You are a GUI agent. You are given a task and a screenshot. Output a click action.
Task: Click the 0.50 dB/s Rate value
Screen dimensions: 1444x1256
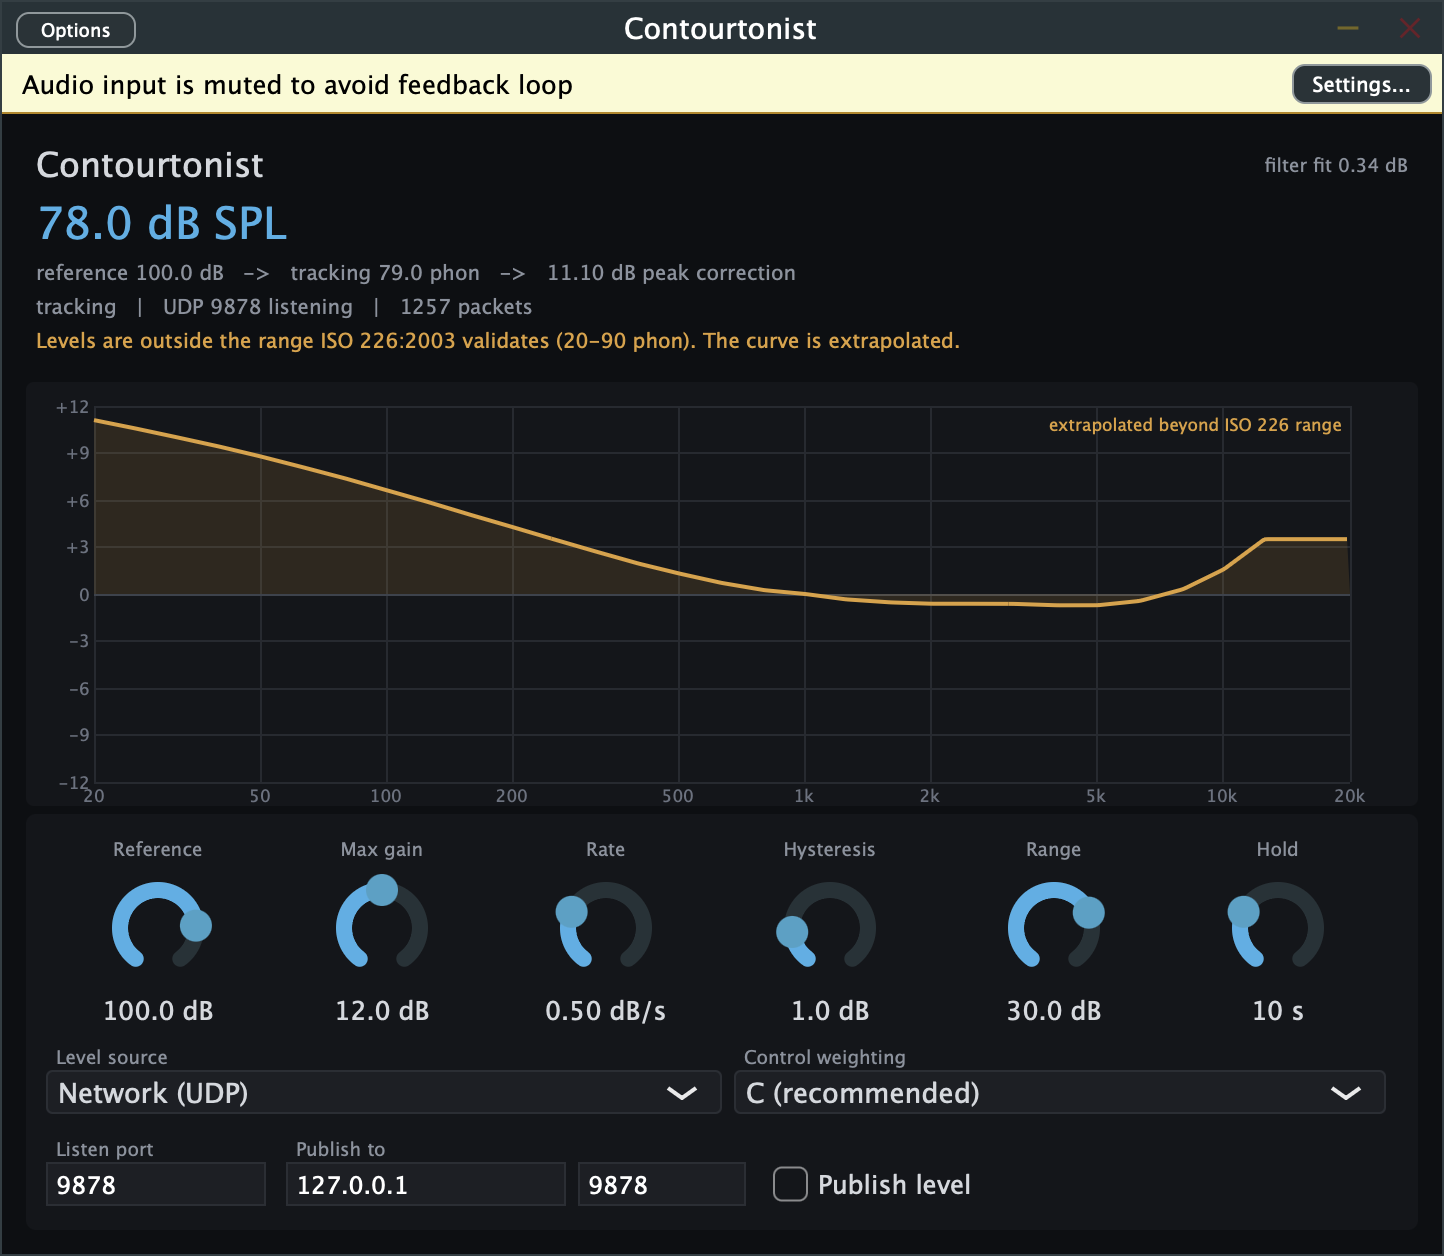606,1011
